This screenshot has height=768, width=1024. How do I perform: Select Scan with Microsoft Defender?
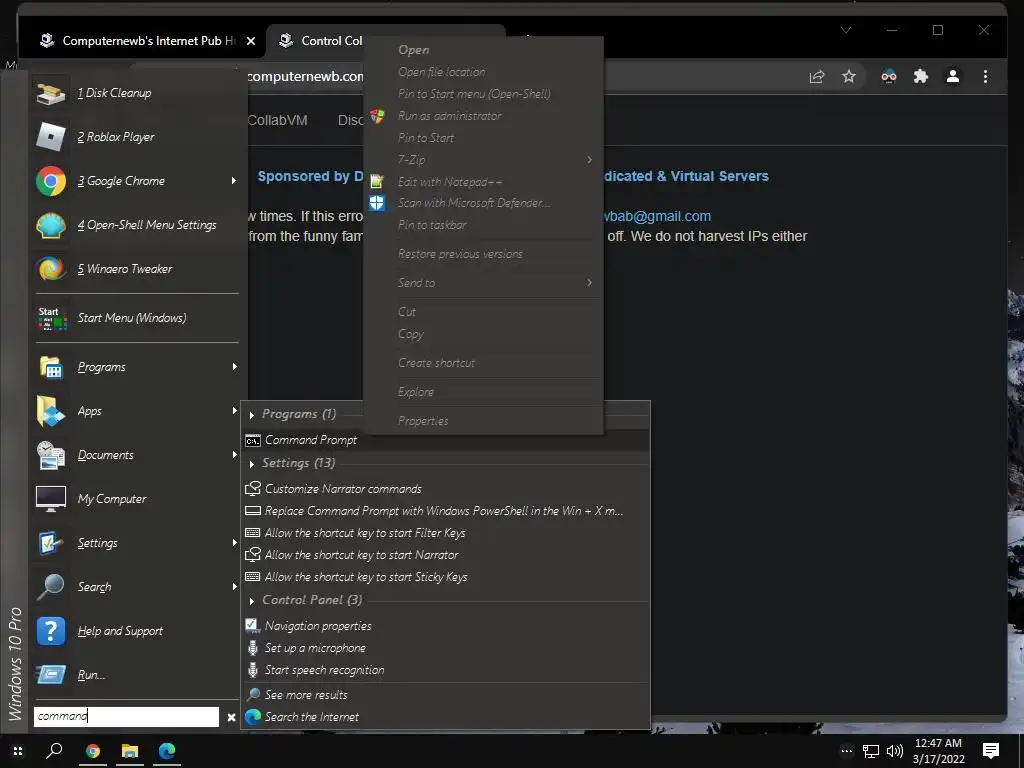tap(483, 203)
